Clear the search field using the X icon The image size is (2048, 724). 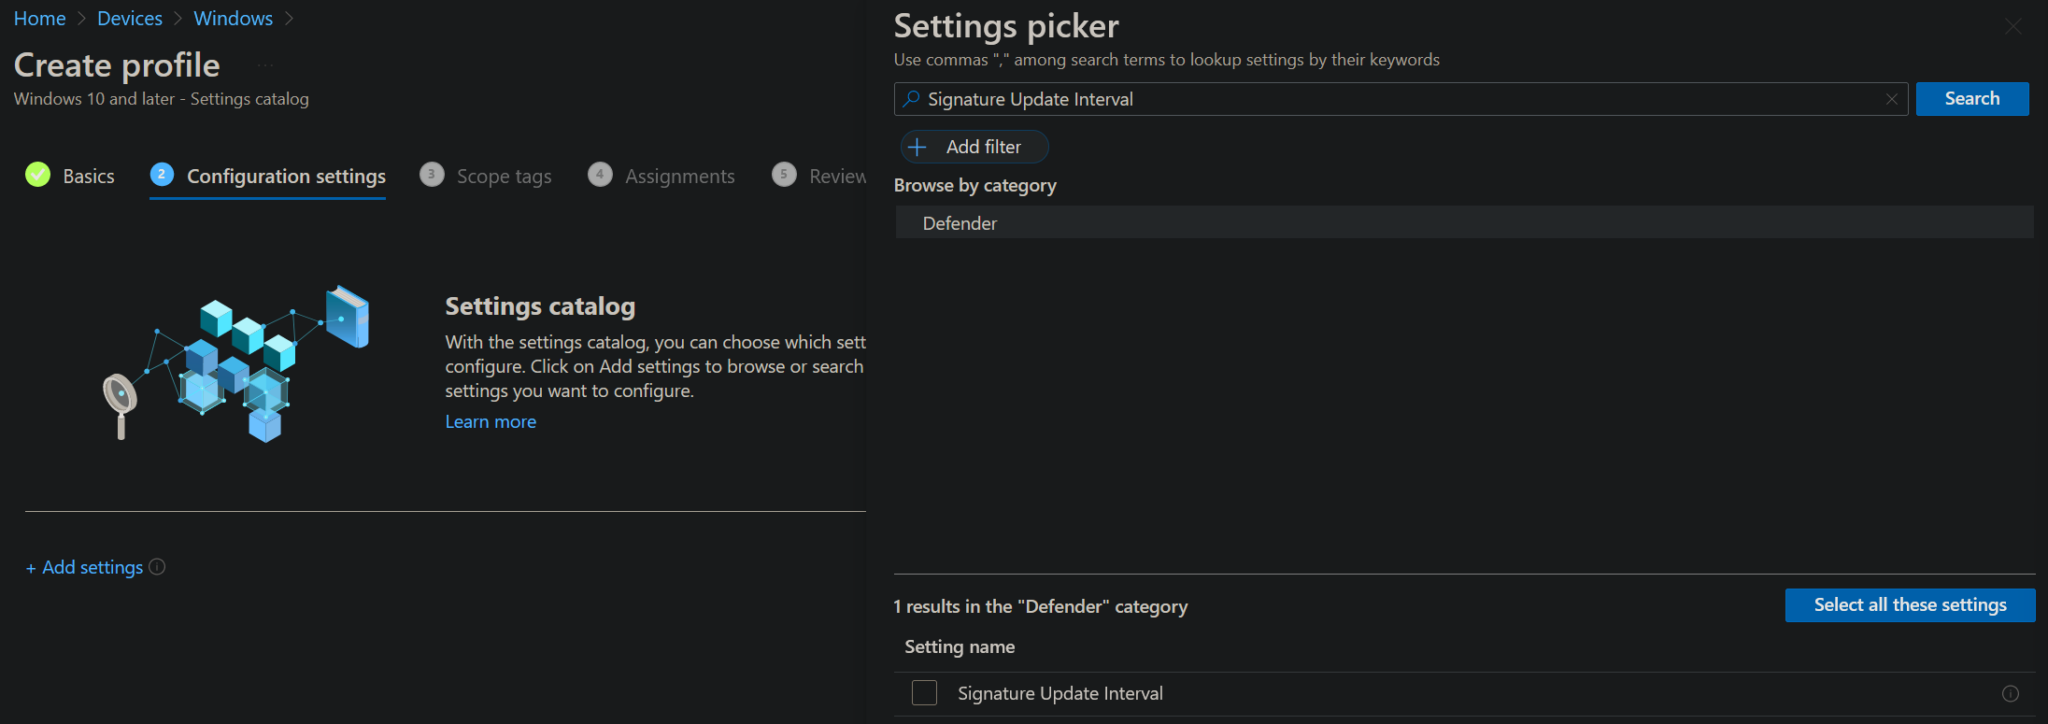pos(1891,99)
